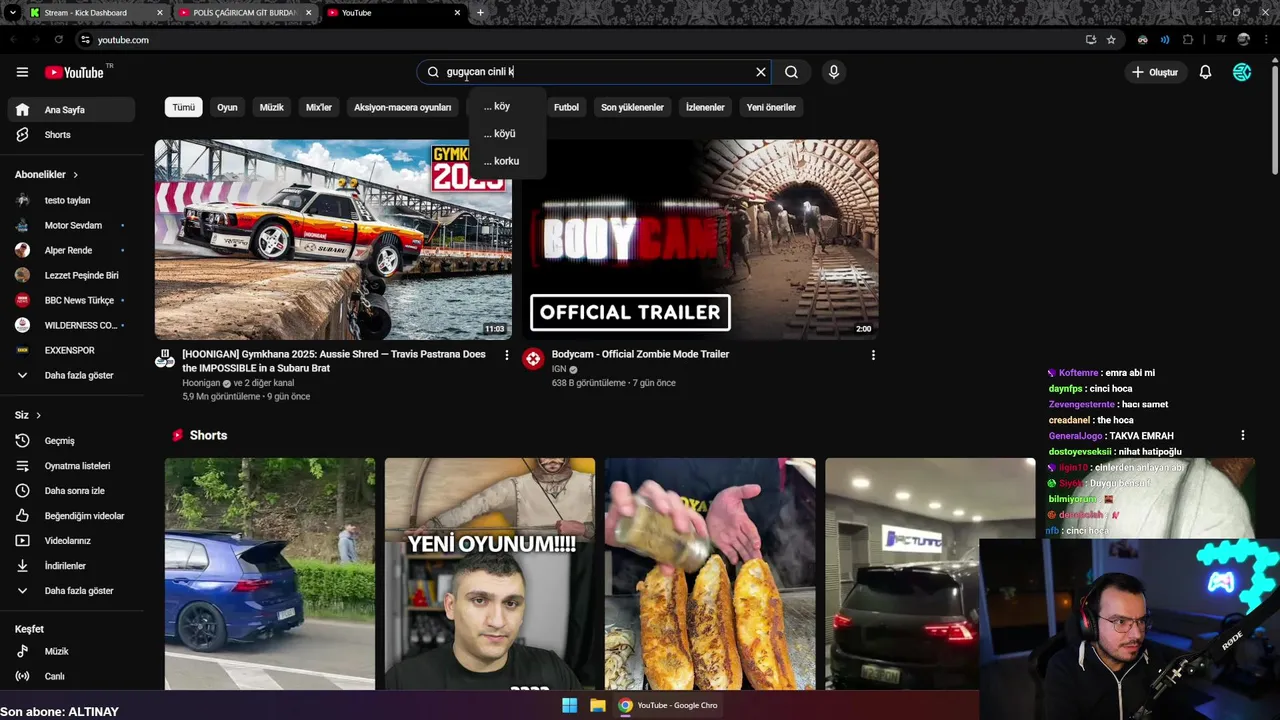Open File Explorer from the taskbar
The image size is (1280, 720).
click(598, 705)
